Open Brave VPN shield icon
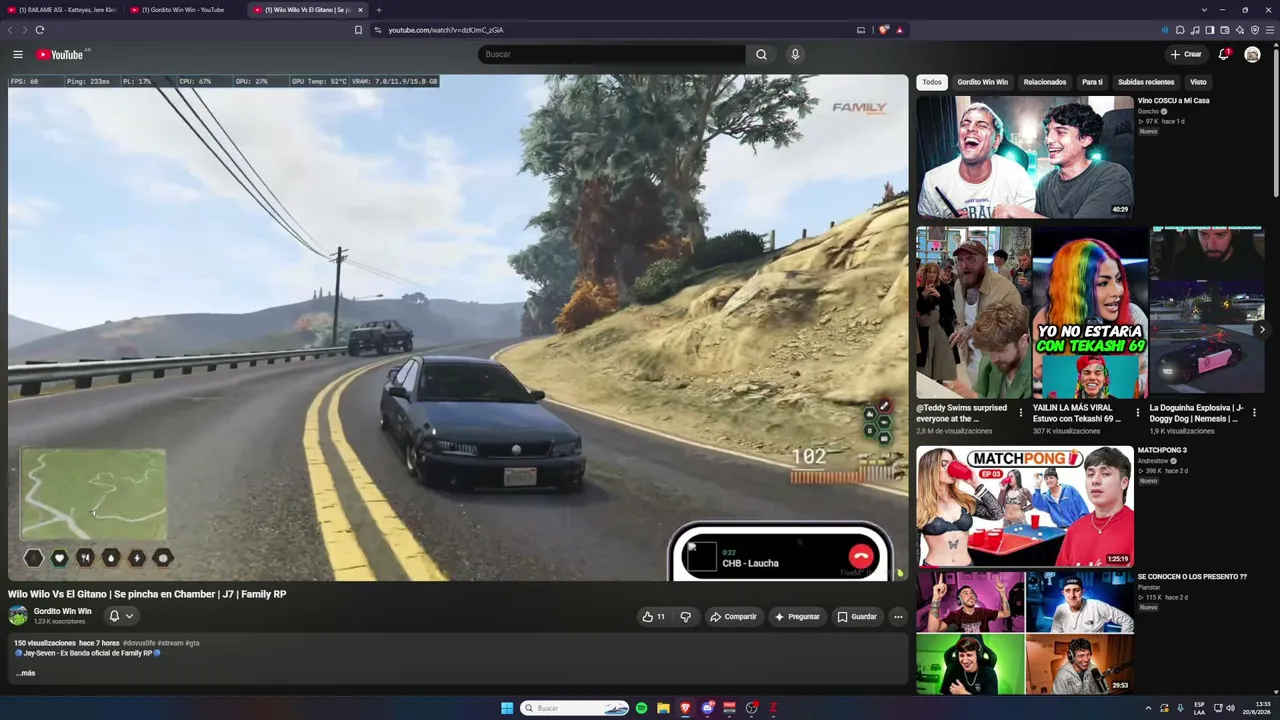The height and width of the screenshot is (720, 1280). tap(1255, 30)
